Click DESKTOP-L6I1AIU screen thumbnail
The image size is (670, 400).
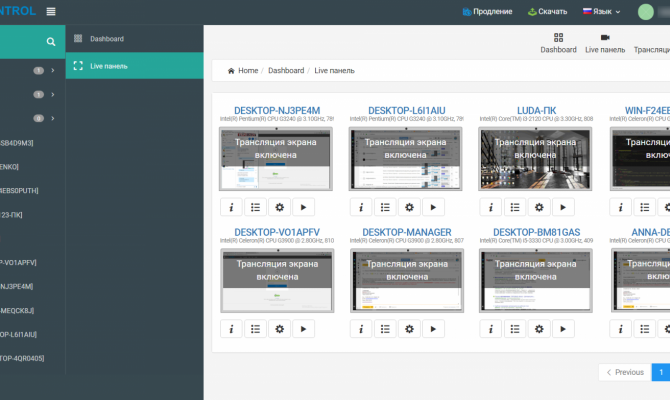pos(406,159)
